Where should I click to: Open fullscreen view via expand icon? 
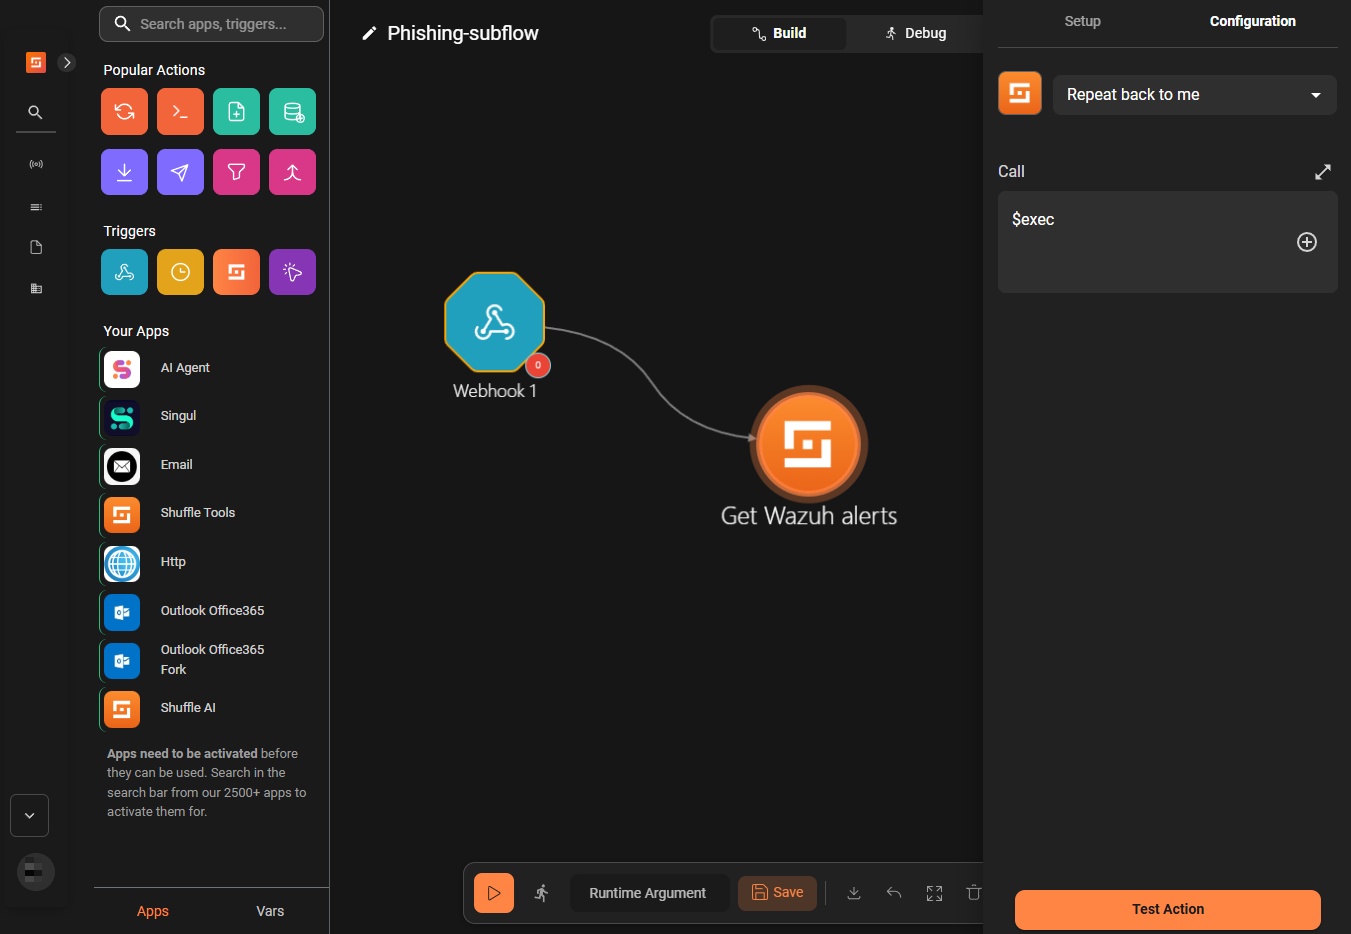pyautogui.click(x=933, y=892)
